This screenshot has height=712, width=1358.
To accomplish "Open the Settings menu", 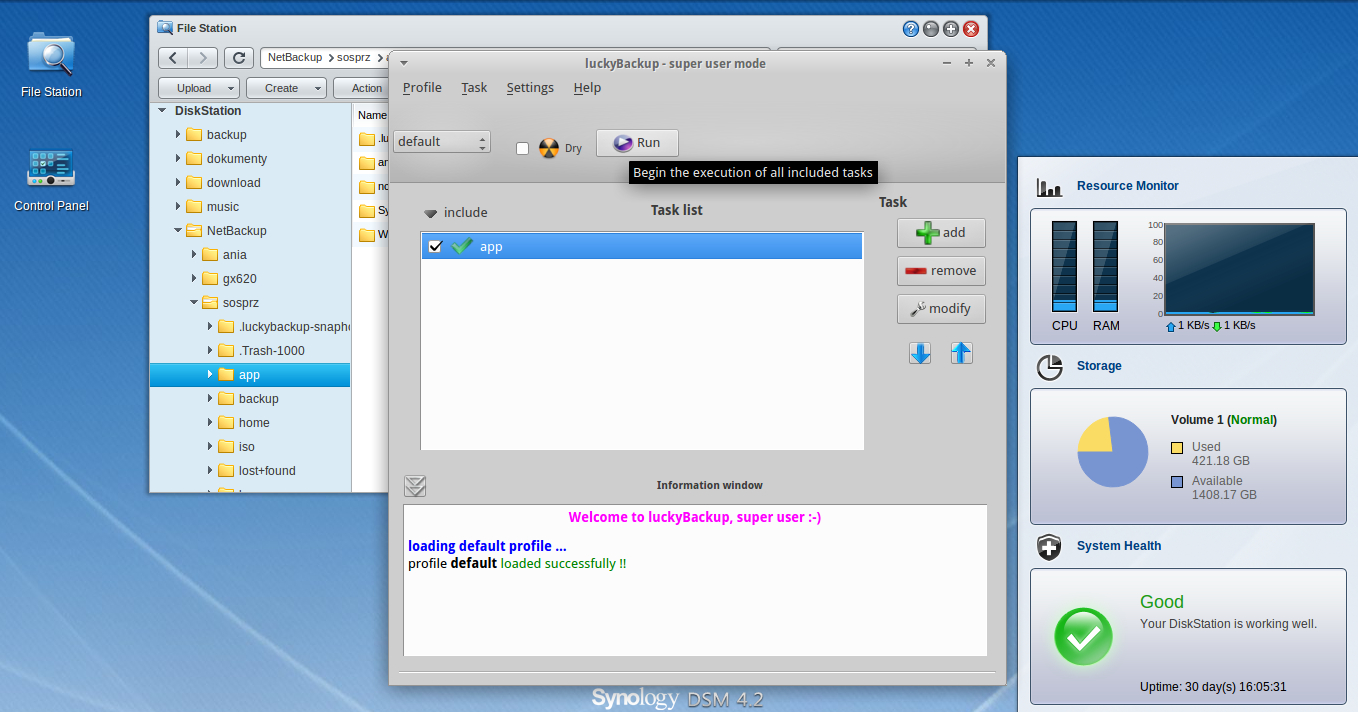I will [x=530, y=88].
